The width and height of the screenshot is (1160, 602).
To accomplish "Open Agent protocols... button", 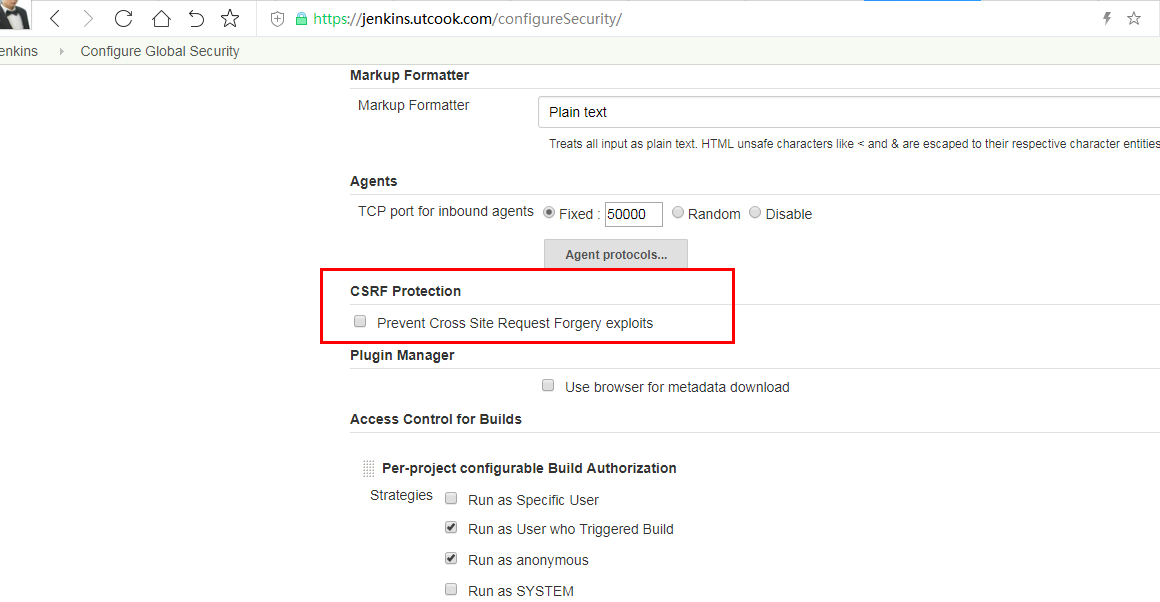I will click(616, 254).
